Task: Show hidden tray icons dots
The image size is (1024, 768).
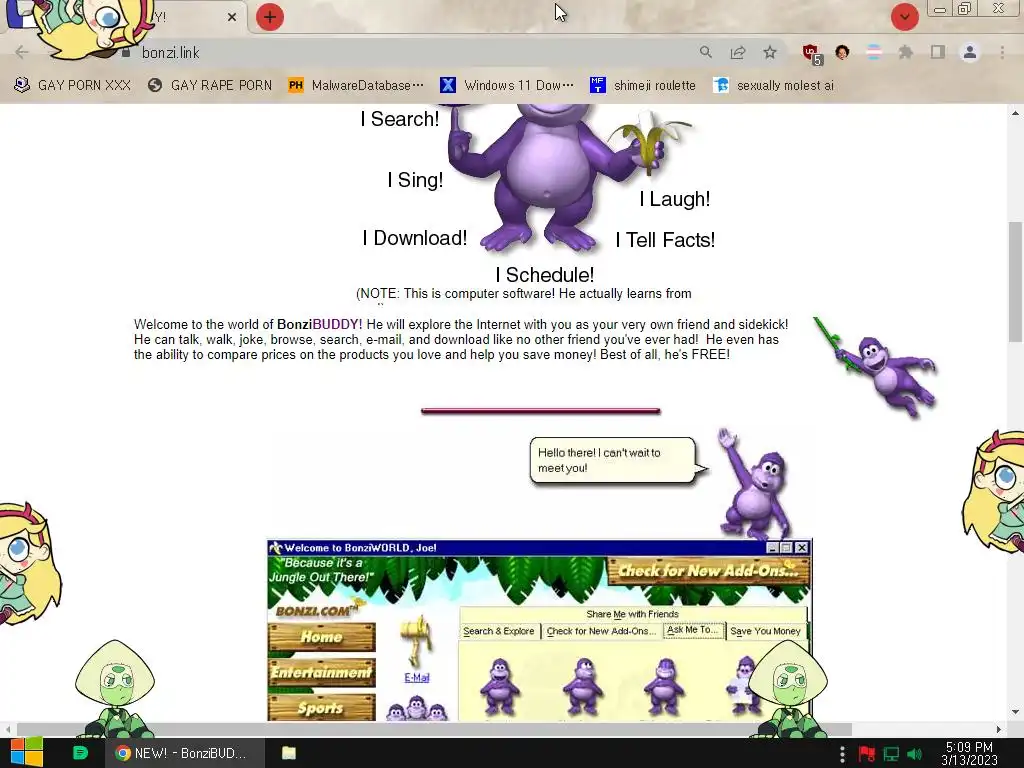Action: (x=842, y=754)
